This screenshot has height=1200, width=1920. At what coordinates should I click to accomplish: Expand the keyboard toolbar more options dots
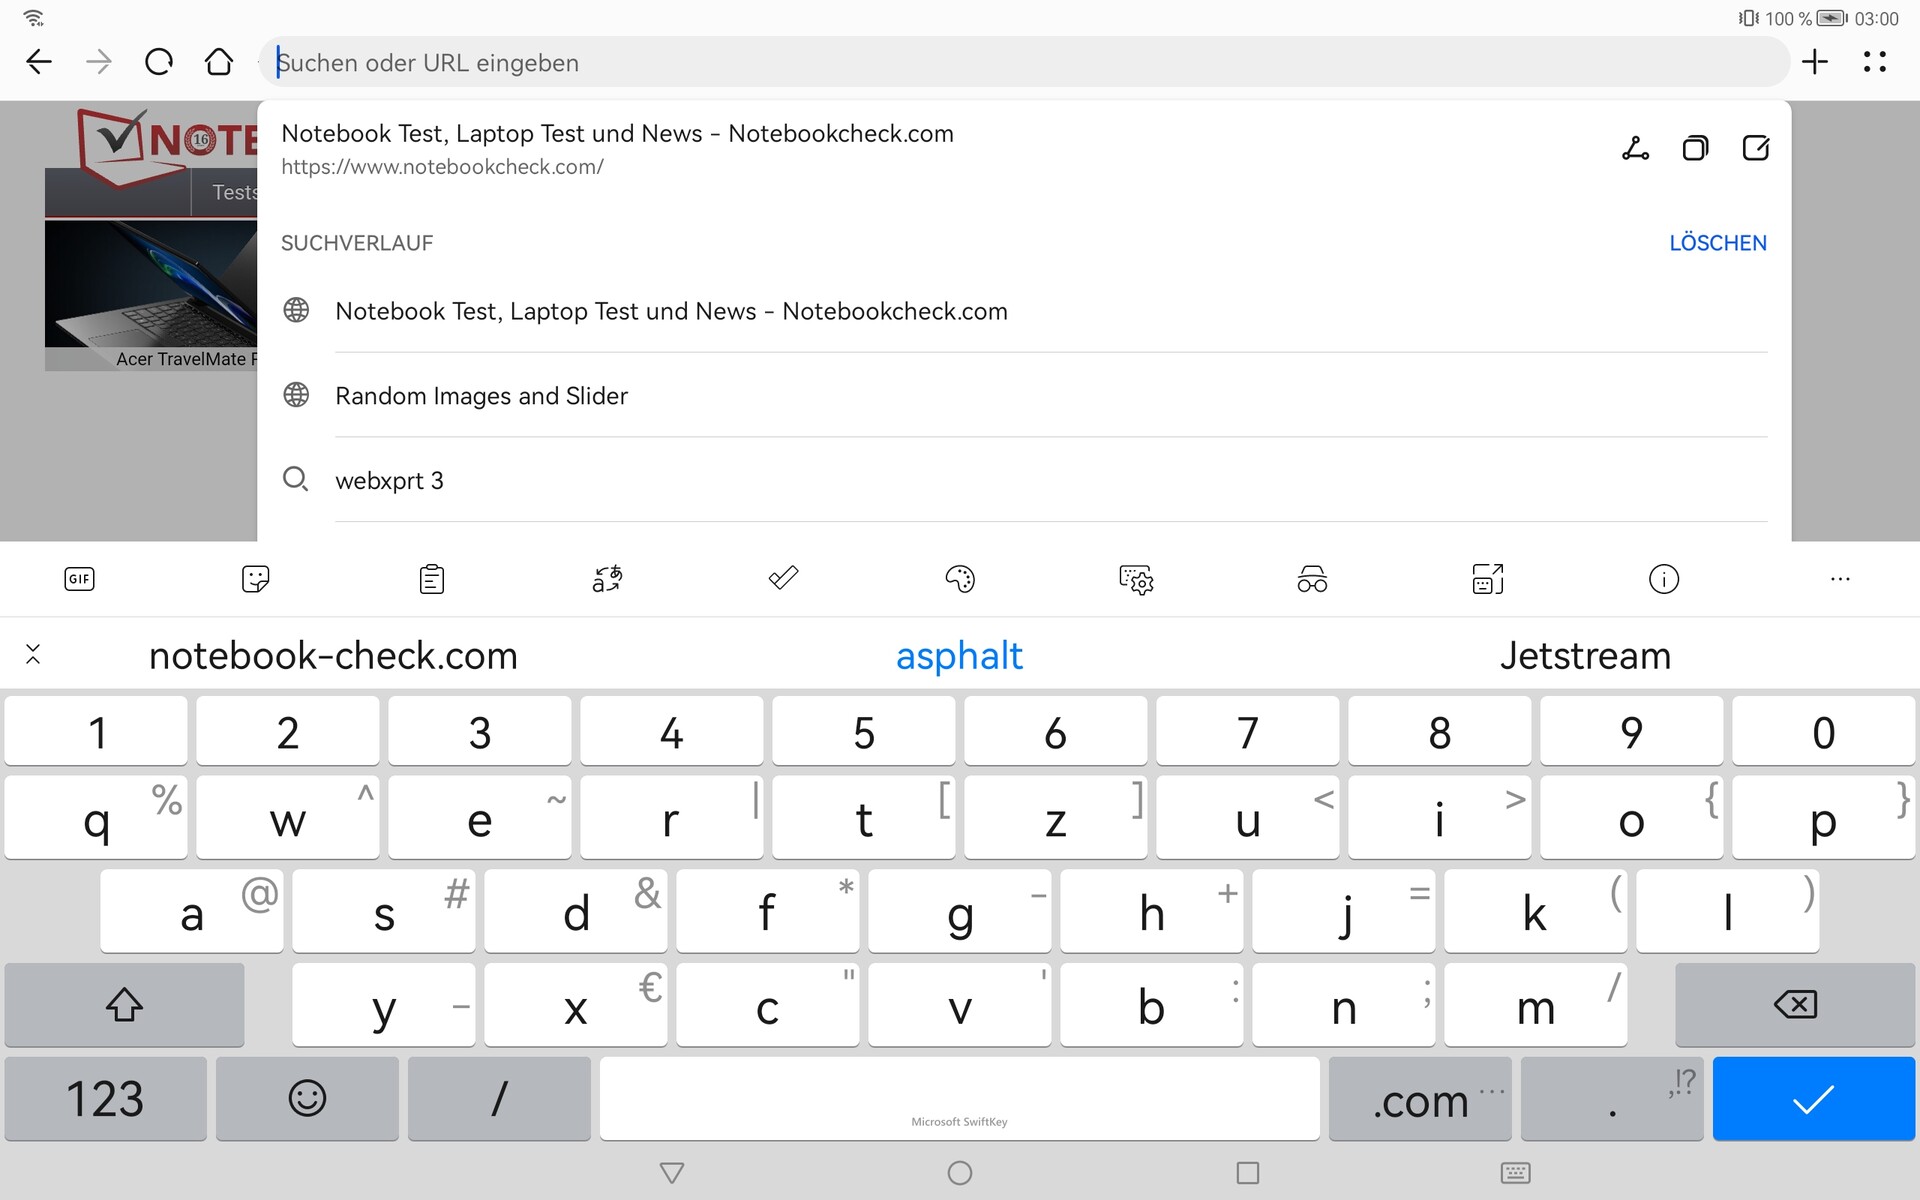[1840, 579]
